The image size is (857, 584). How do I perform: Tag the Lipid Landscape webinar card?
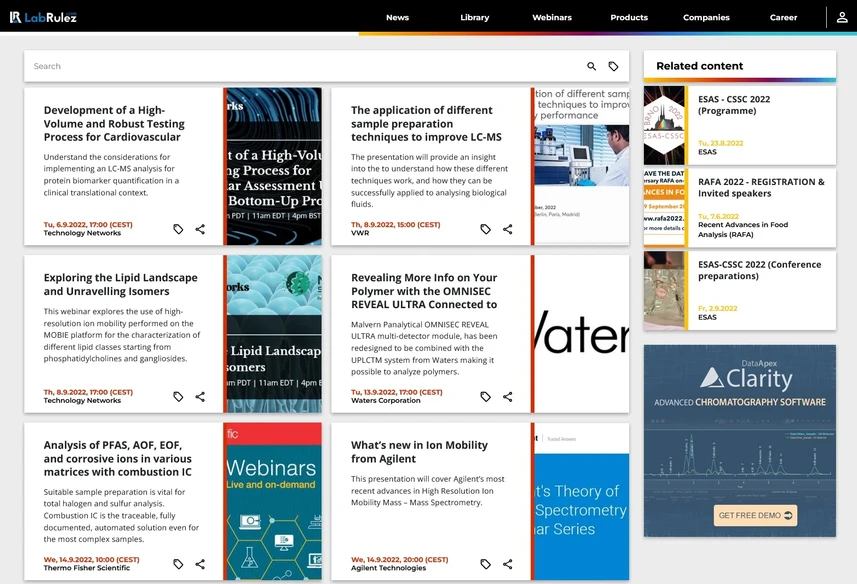click(178, 397)
